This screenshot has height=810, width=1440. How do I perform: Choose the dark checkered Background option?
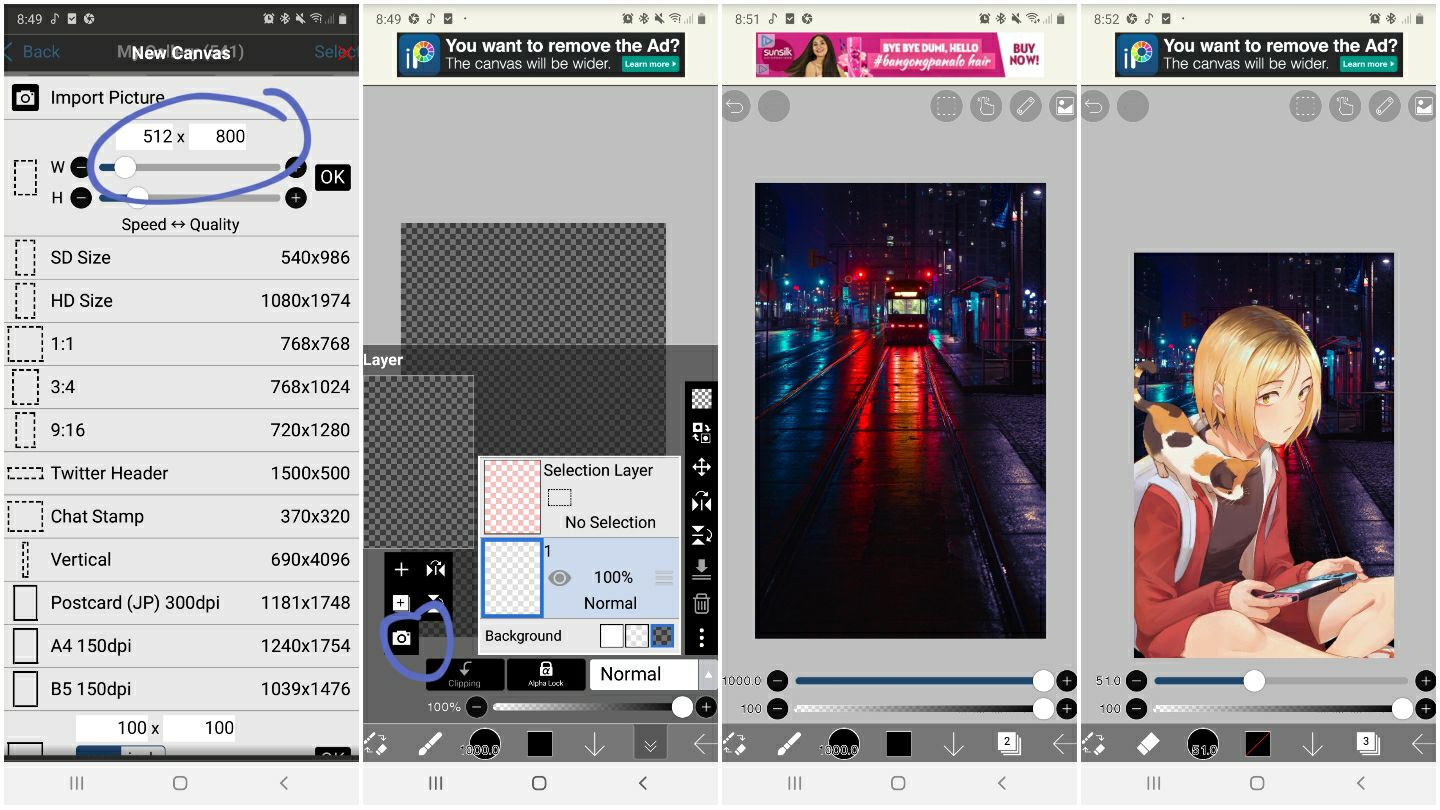pyautogui.click(x=662, y=636)
